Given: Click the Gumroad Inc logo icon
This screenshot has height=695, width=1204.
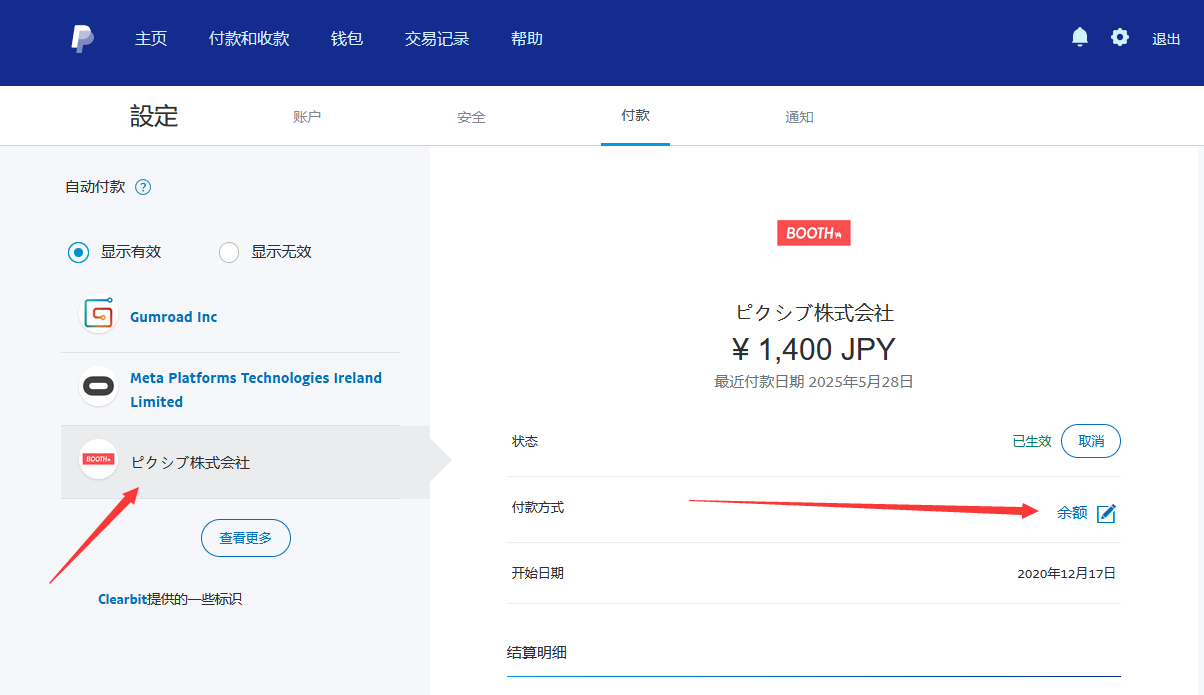Looking at the screenshot, I should (x=99, y=315).
